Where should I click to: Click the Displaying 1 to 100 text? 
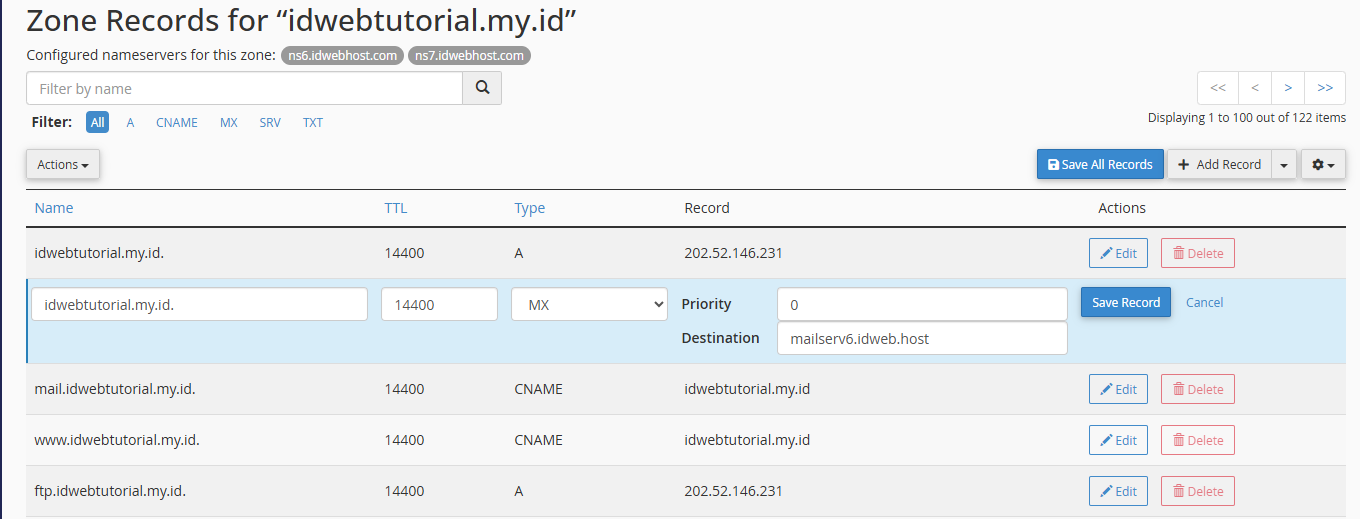[x=1247, y=117]
